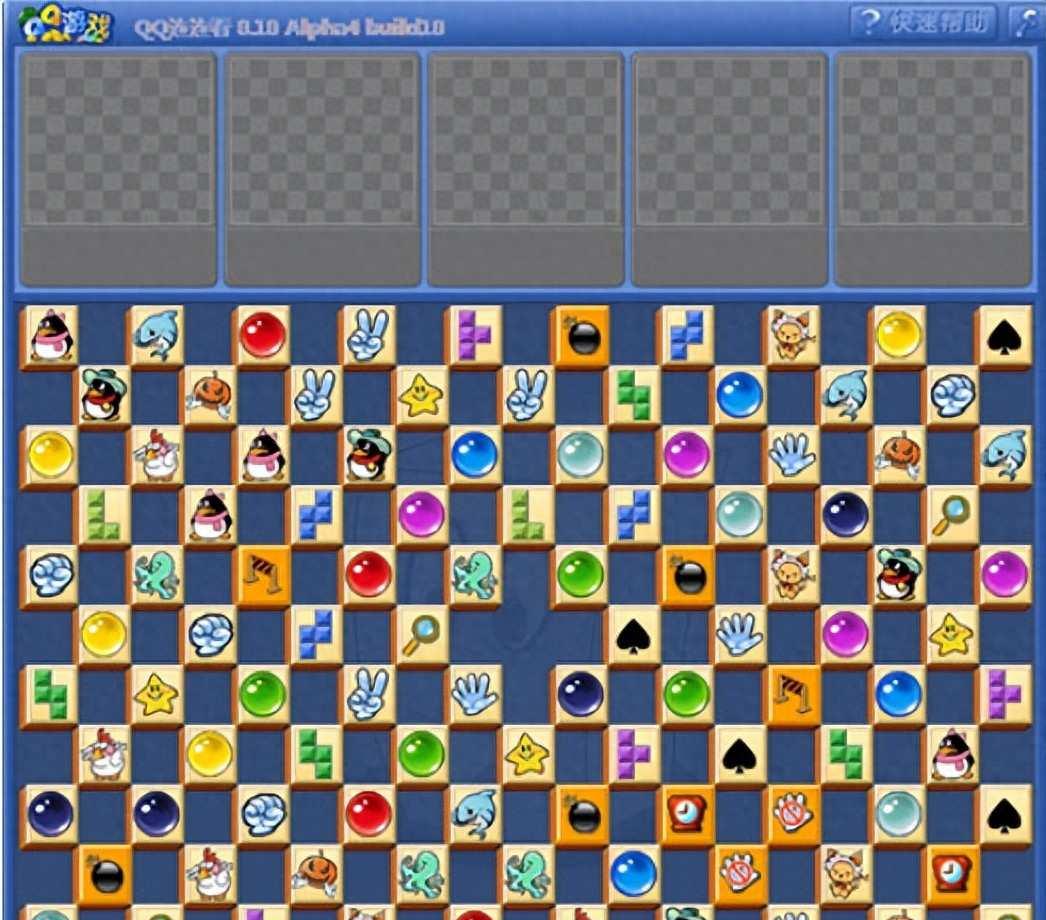Select the navy ball tile in seventh row
The height and width of the screenshot is (920, 1046).
(582, 695)
